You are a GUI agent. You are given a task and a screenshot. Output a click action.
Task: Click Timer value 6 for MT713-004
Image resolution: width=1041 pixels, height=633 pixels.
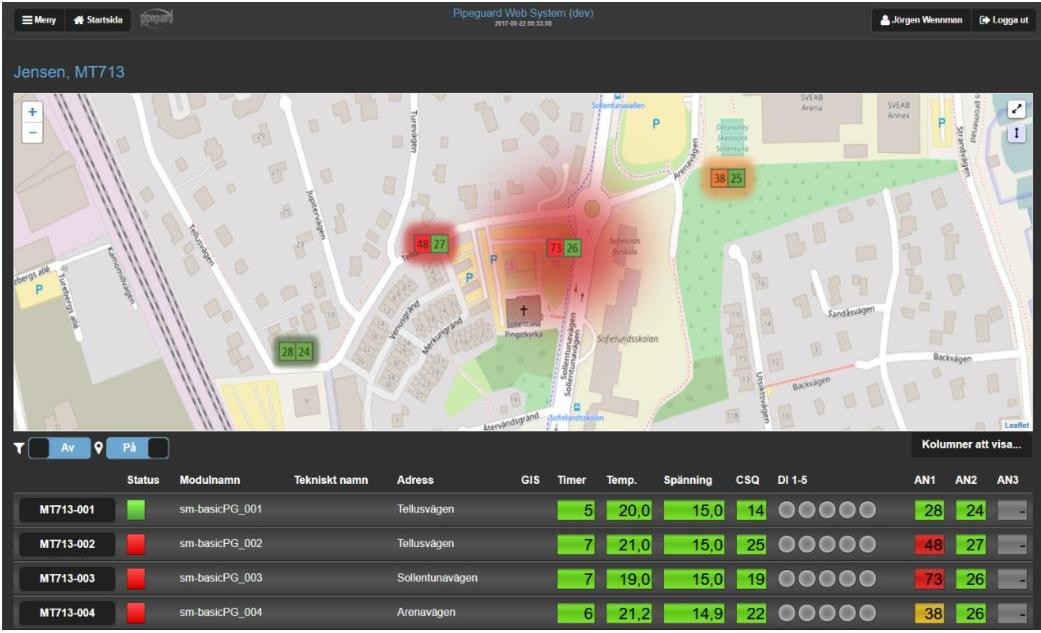click(576, 613)
